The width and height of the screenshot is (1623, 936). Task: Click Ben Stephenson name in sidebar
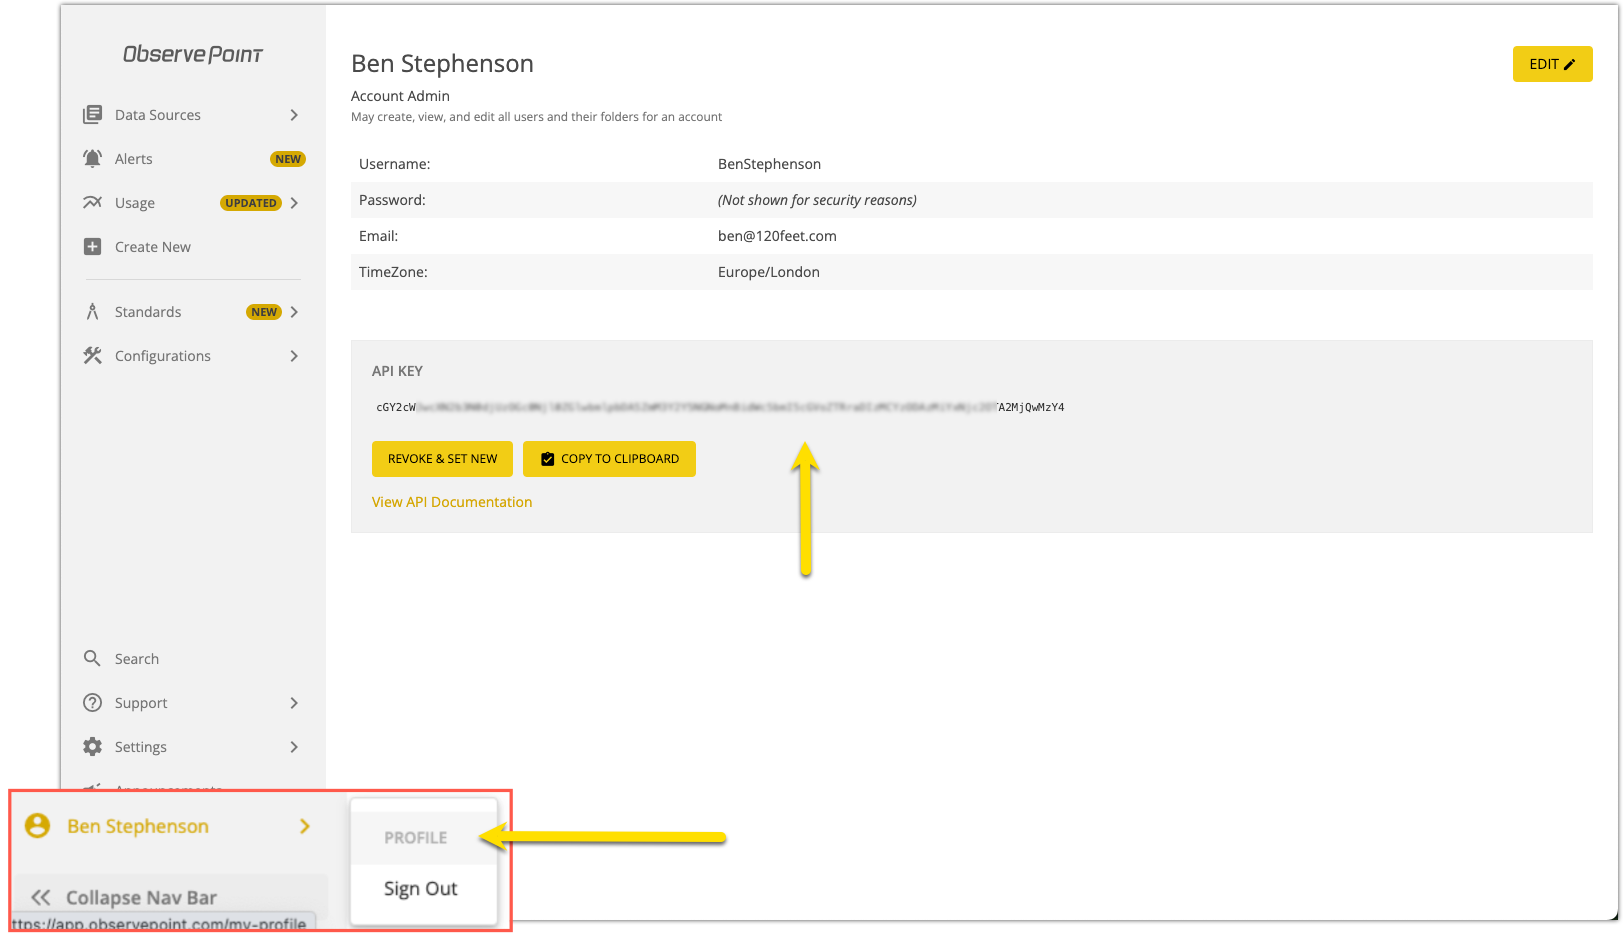[138, 826]
